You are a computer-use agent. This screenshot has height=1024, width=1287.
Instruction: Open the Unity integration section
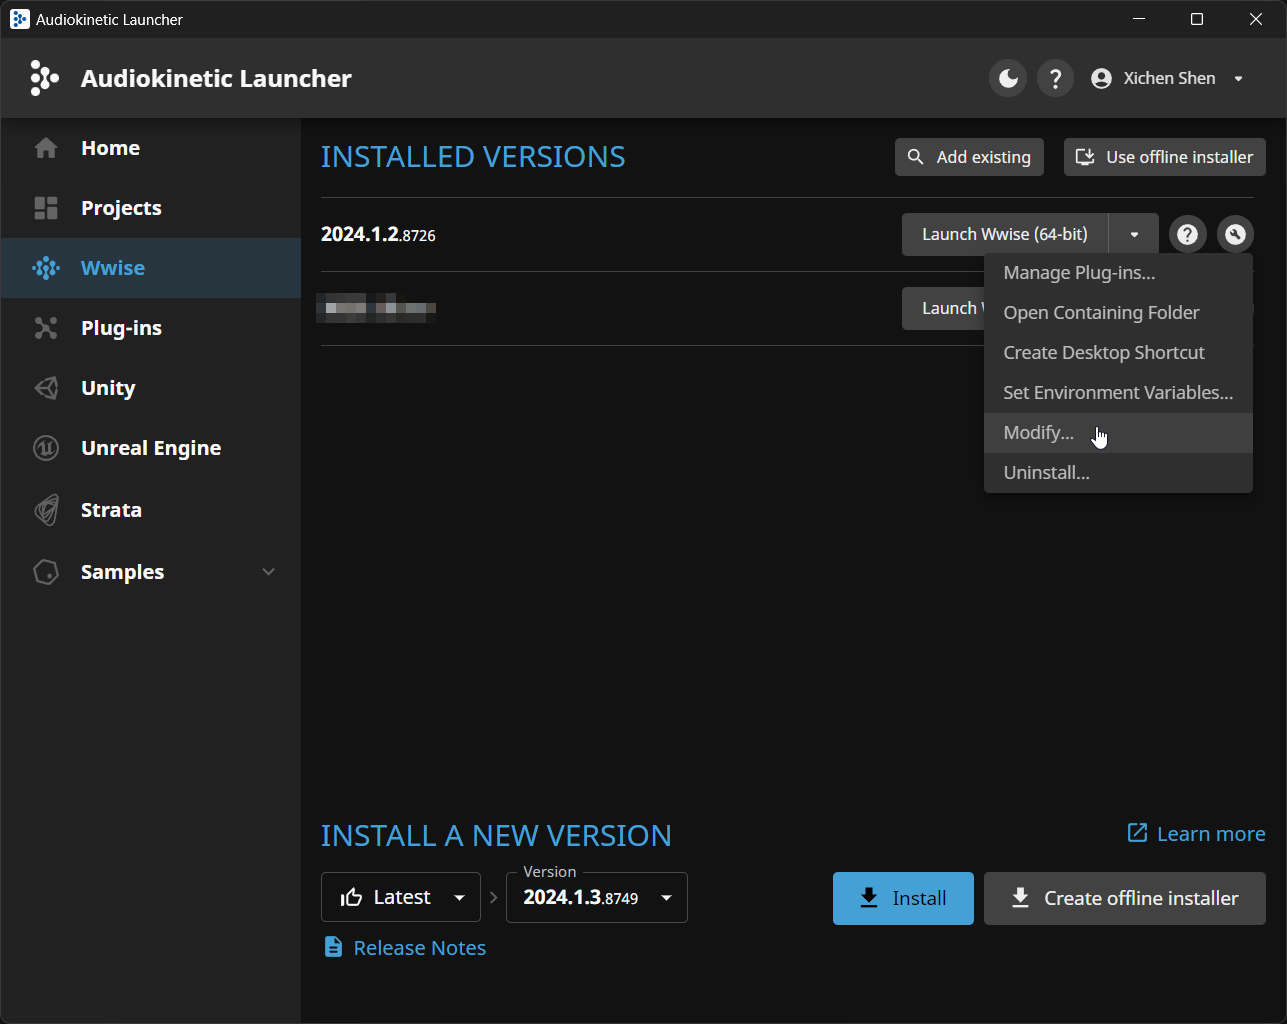(150, 388)
